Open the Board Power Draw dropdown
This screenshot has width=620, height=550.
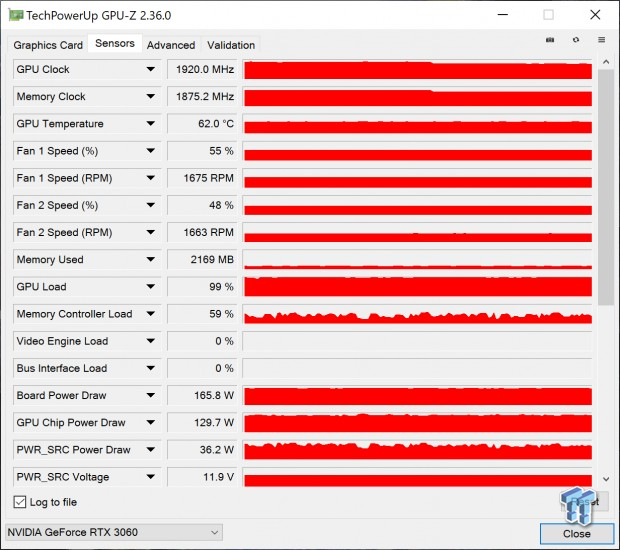pos(150,395)
